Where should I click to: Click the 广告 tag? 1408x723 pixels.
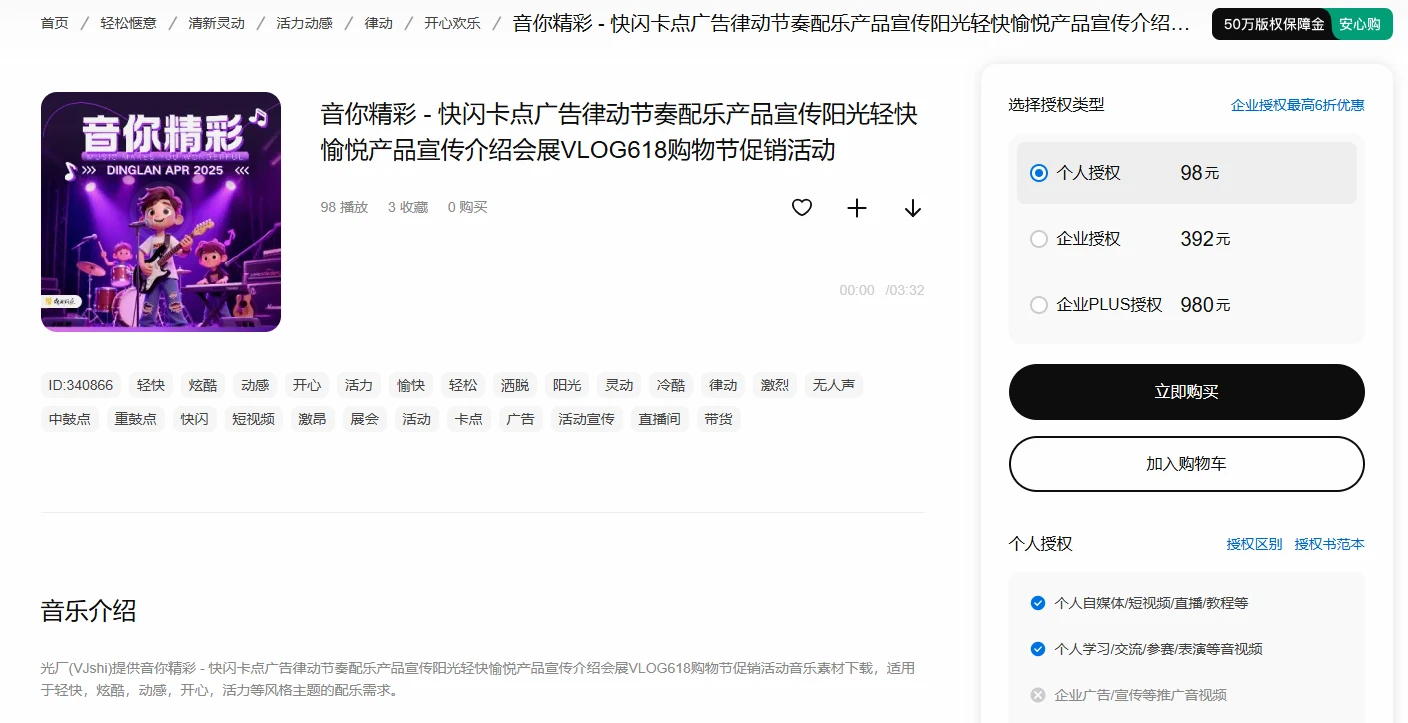coord(521,419)
